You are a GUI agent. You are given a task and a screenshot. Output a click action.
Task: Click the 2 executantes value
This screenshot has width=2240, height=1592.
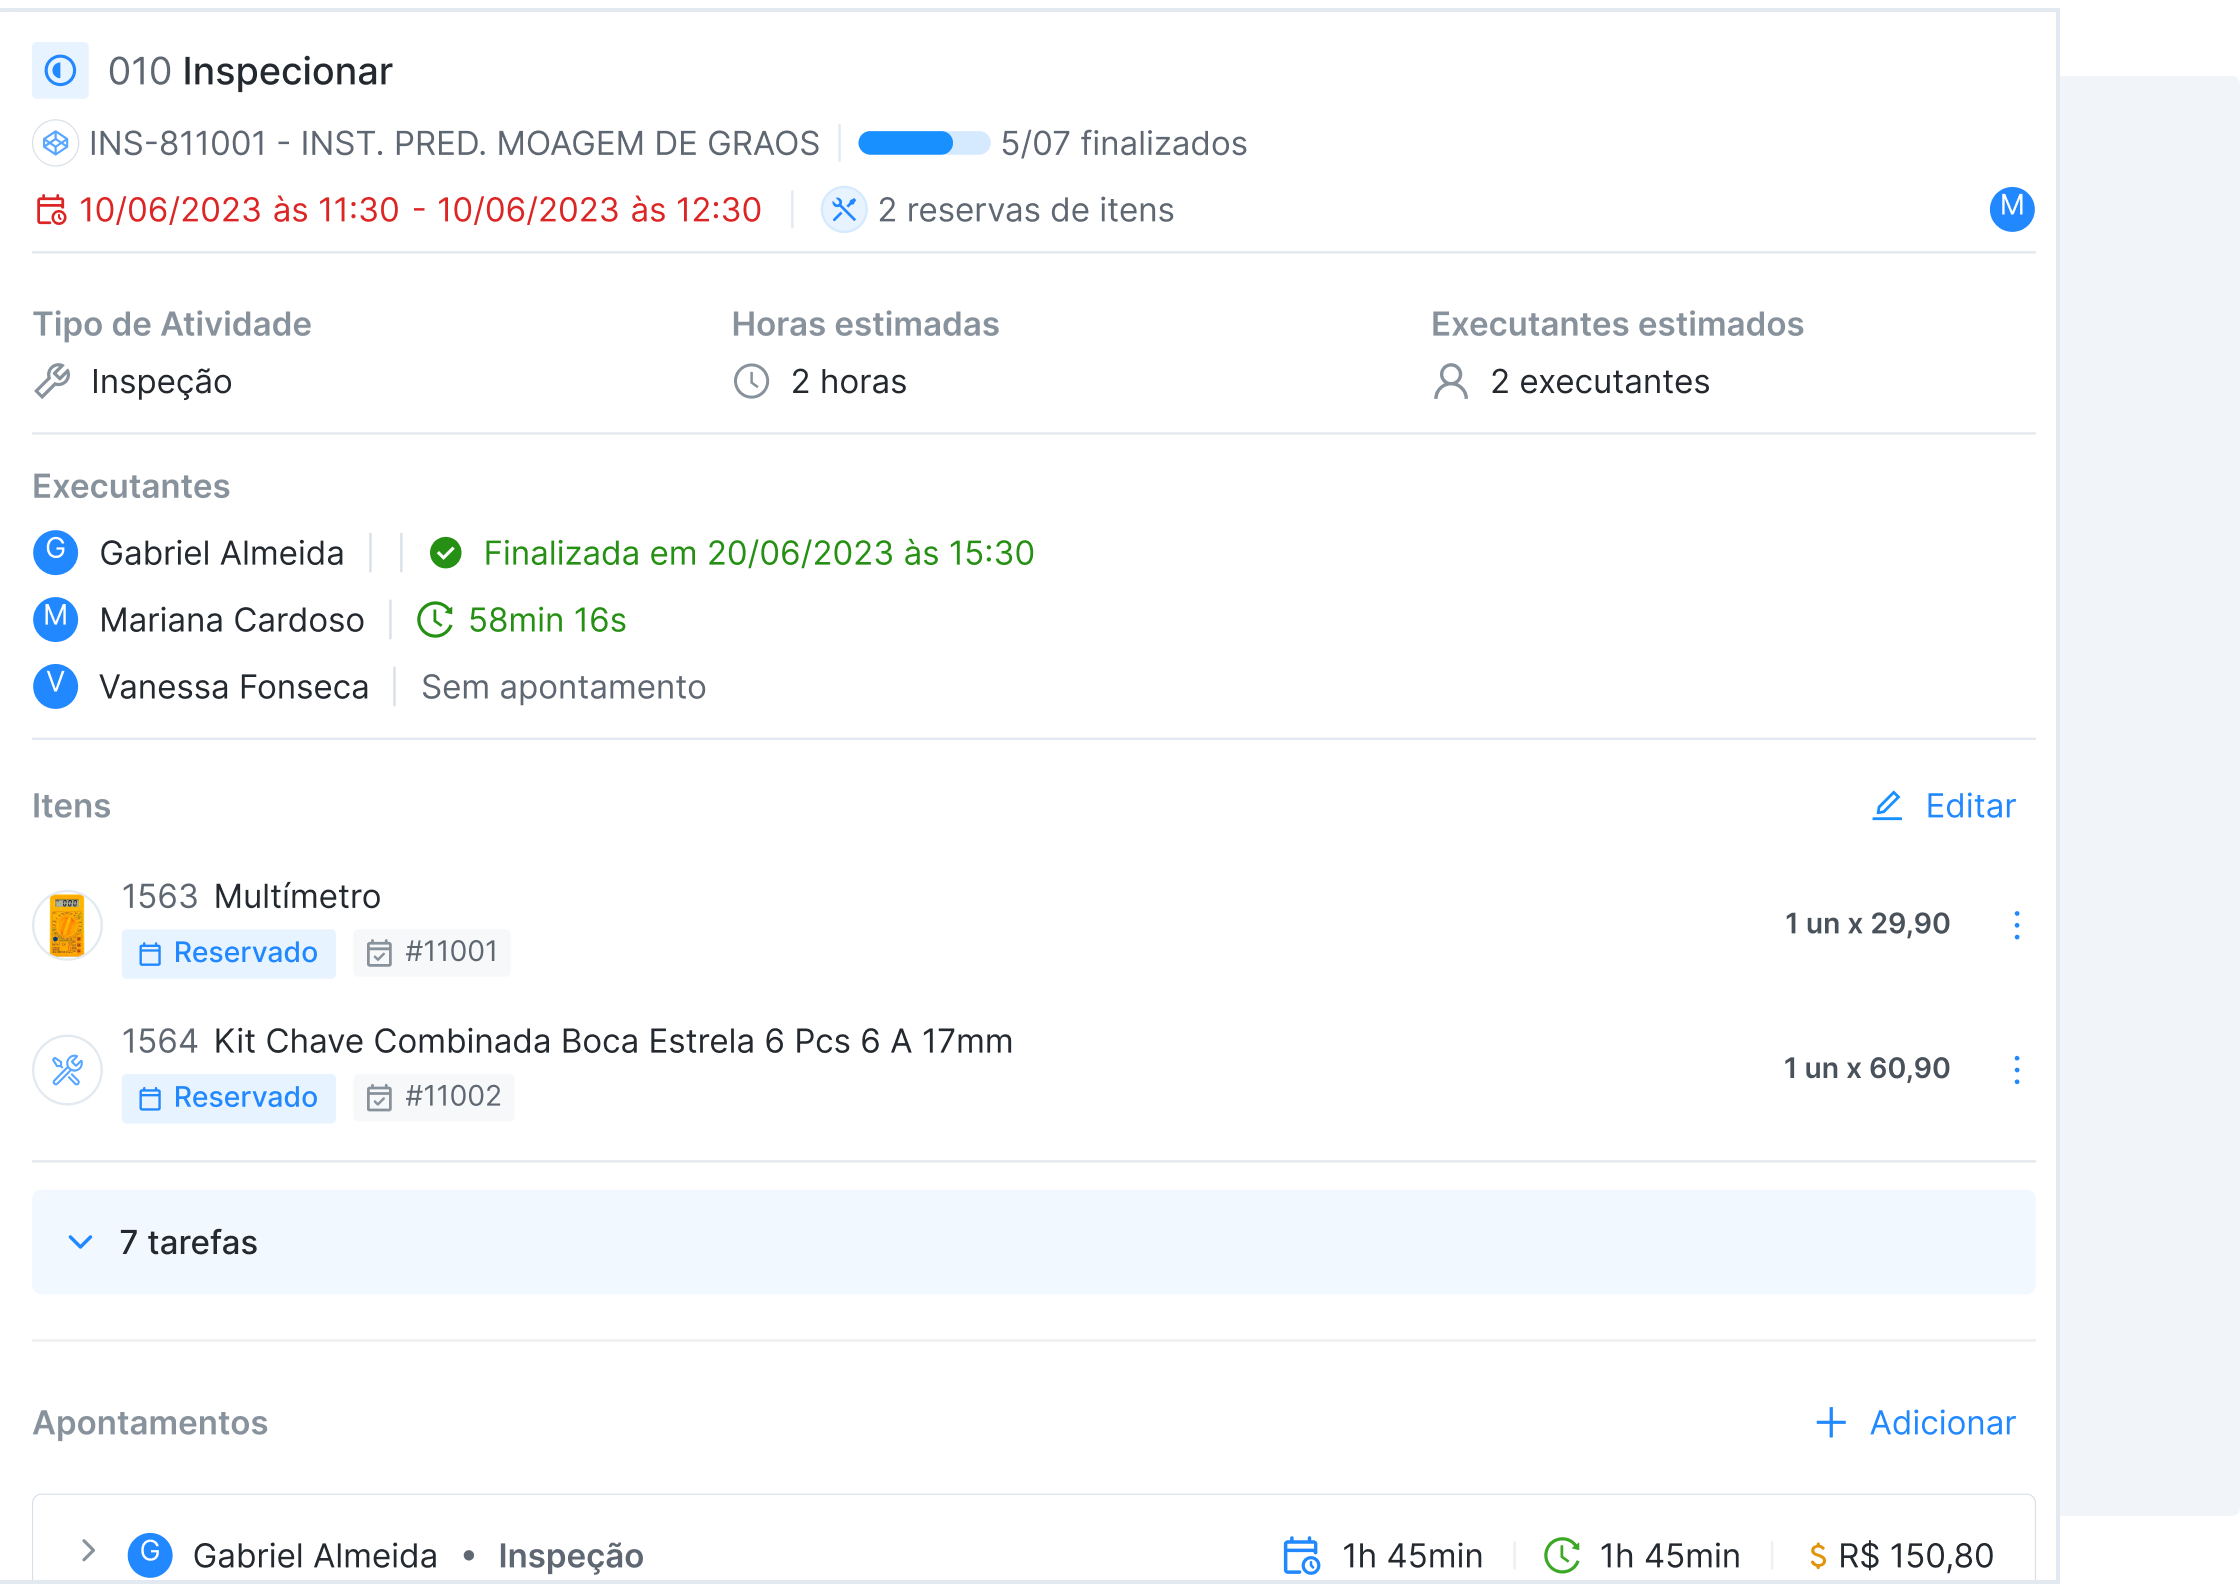pos(1600,382)
